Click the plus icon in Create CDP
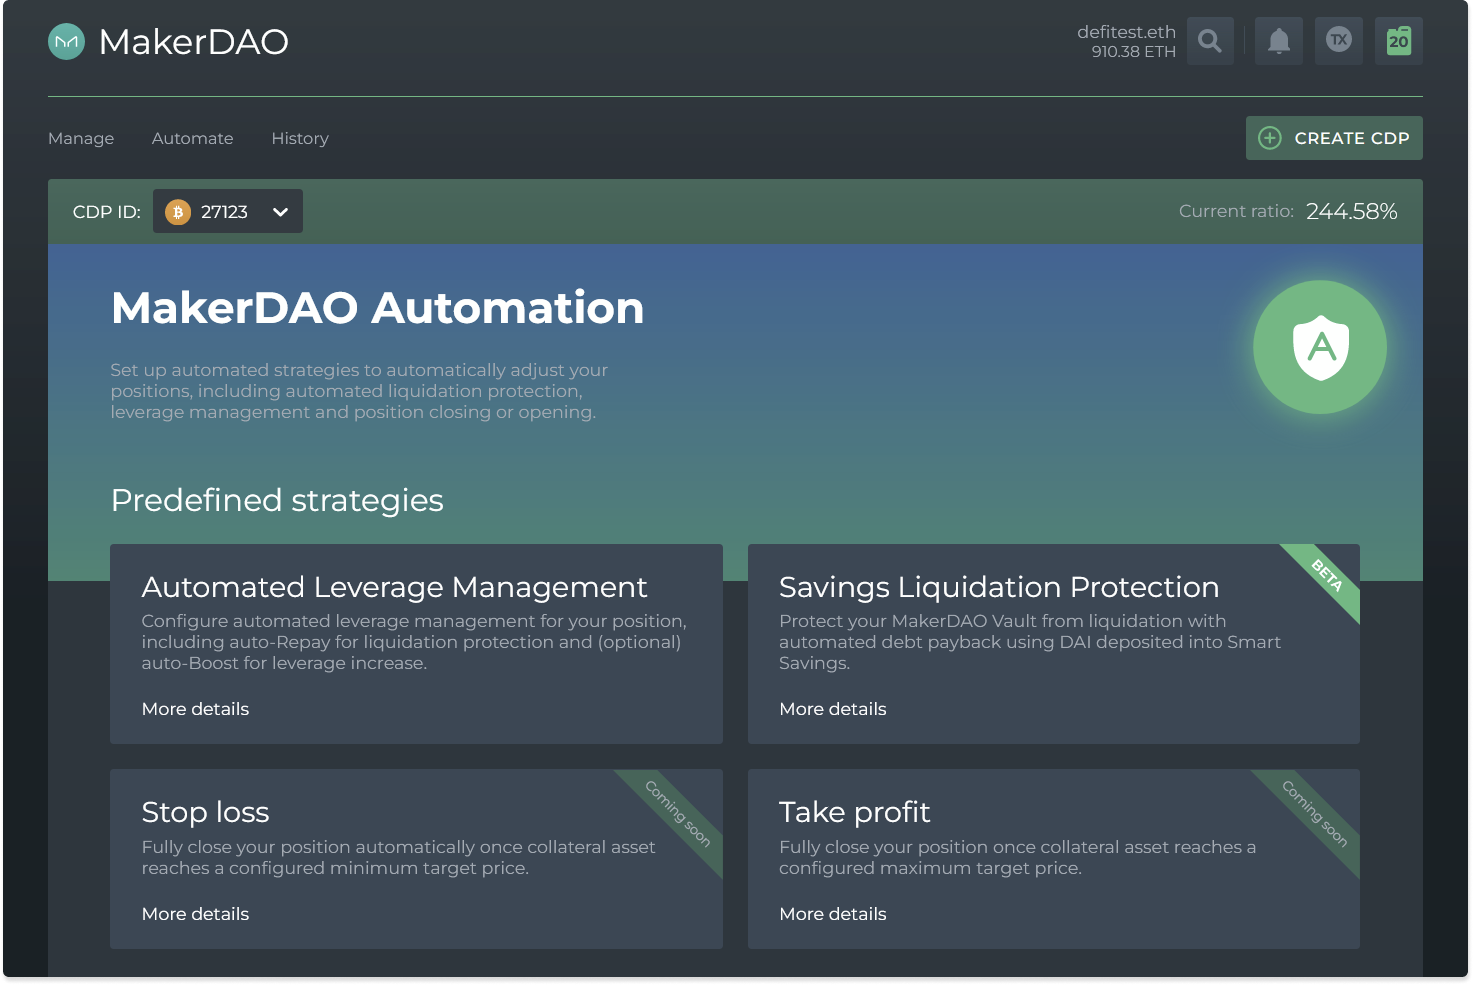Image resolution: width=1473 pixels, height=985 pixels. 1270,138
